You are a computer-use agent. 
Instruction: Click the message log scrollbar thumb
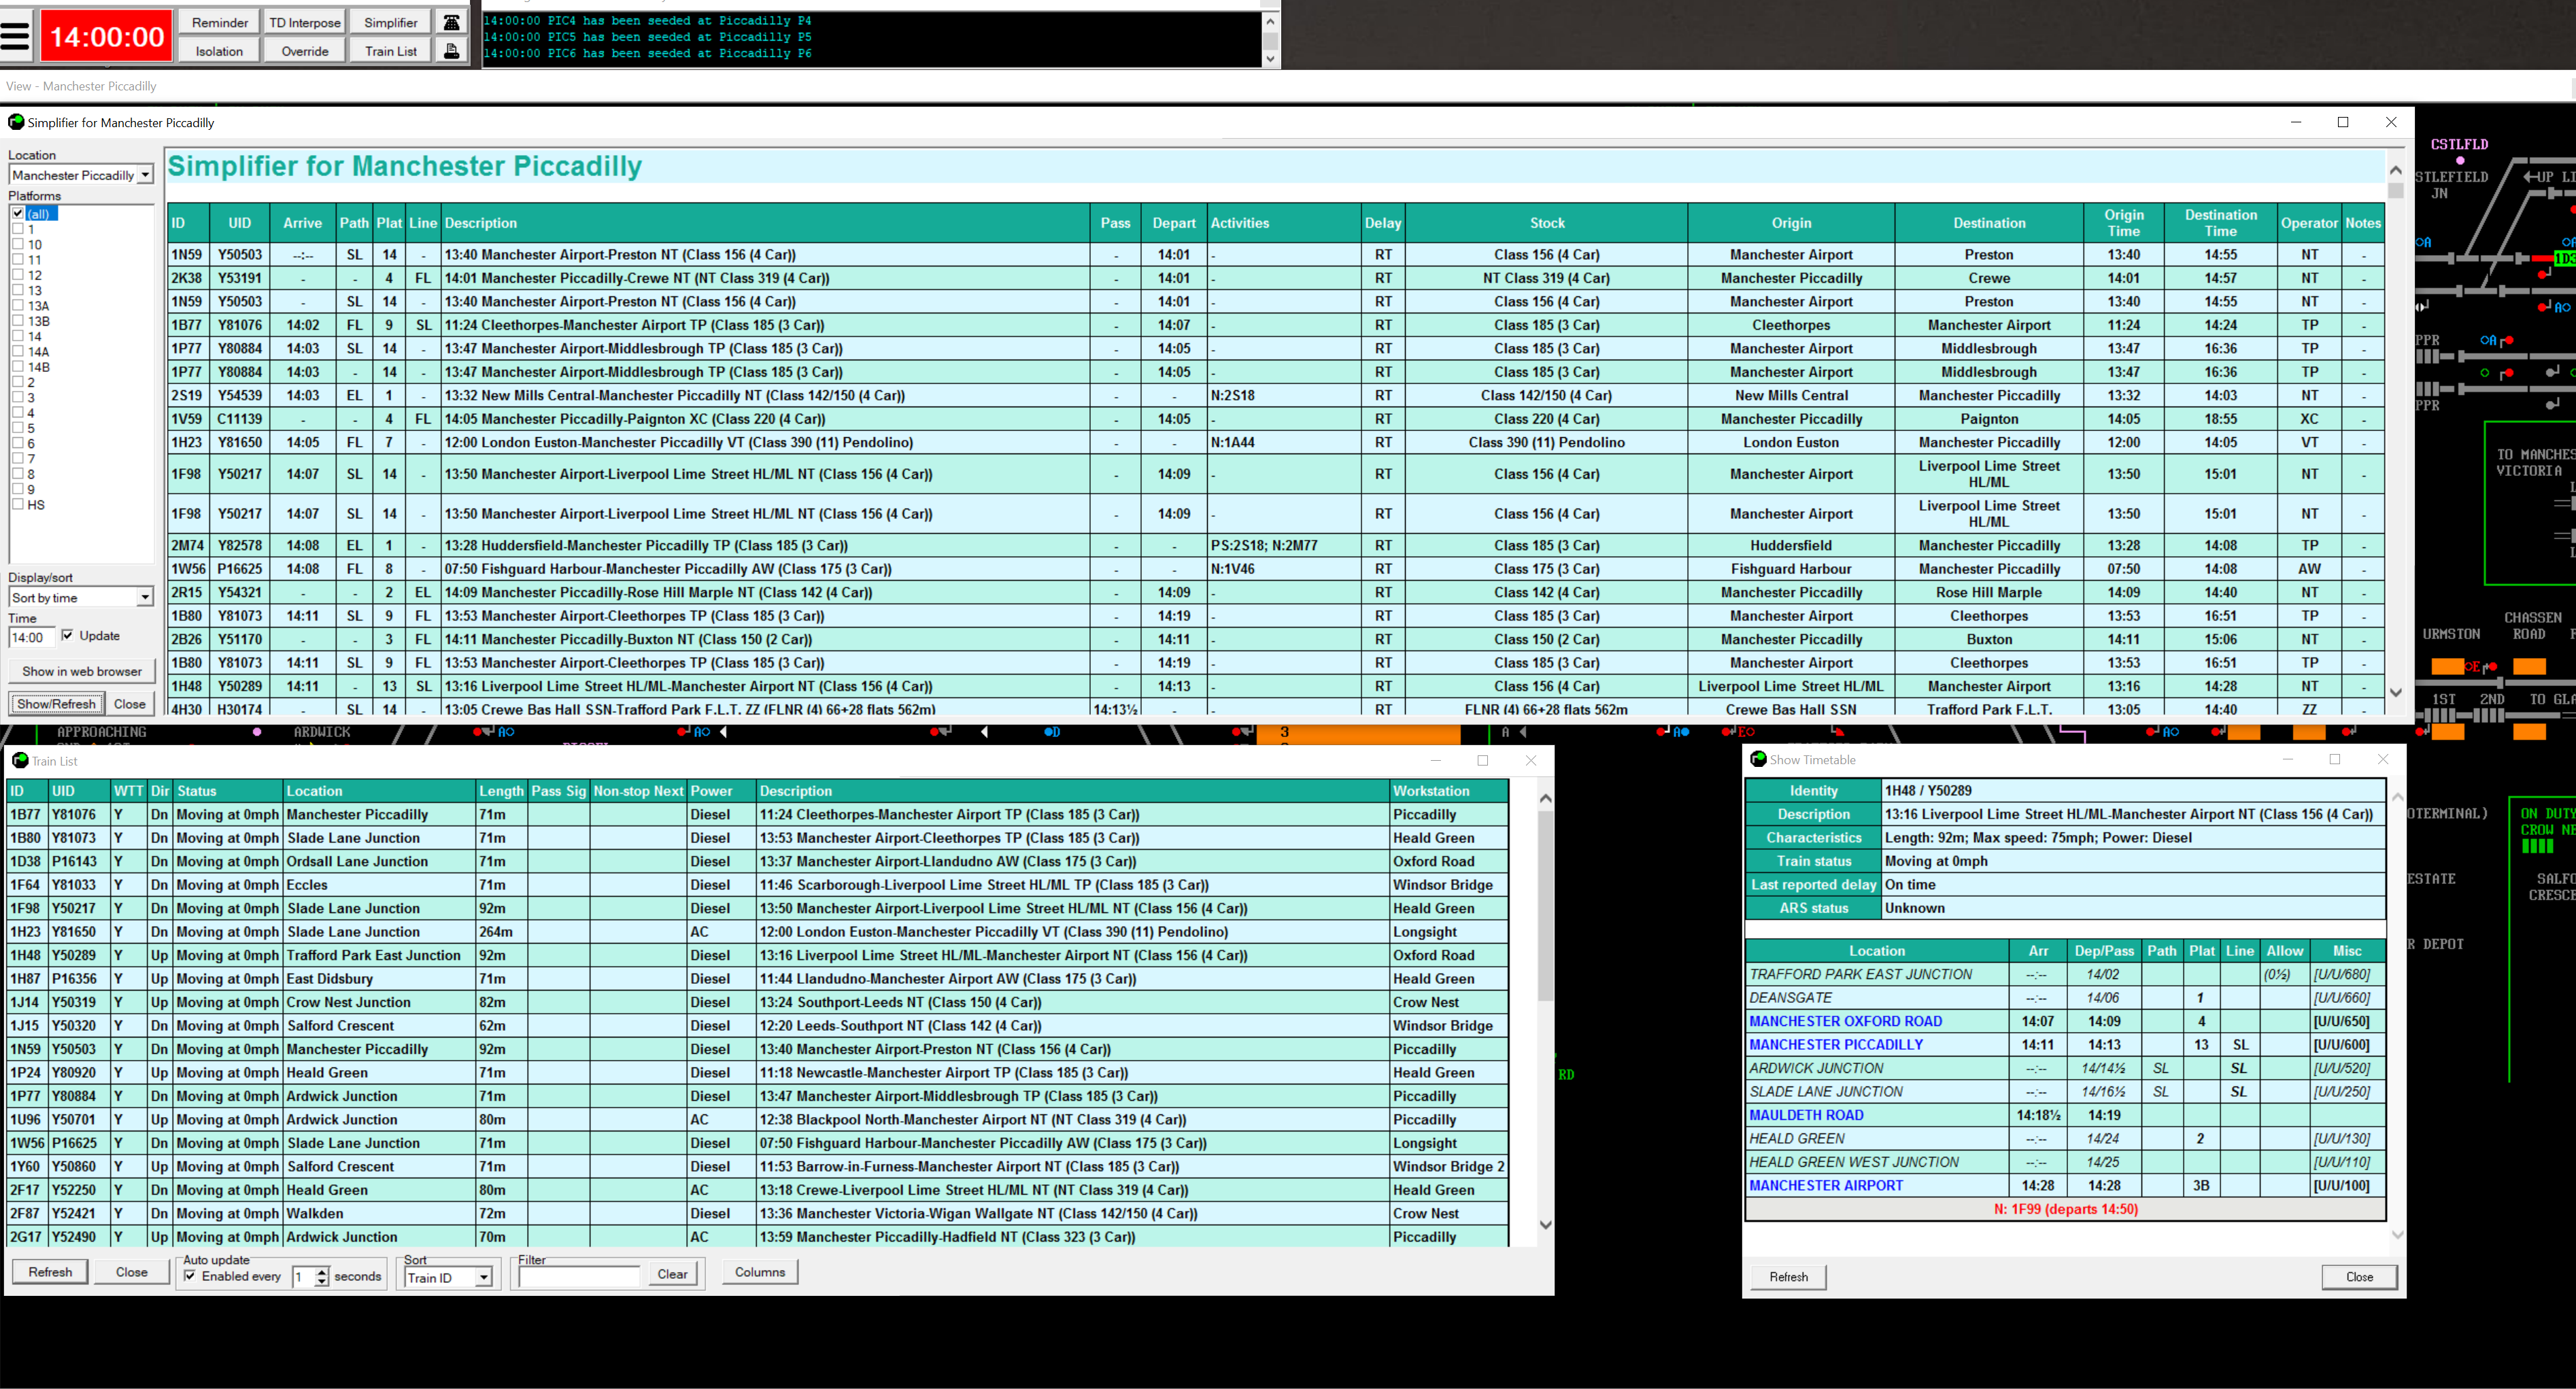[x=1270, y=40]
